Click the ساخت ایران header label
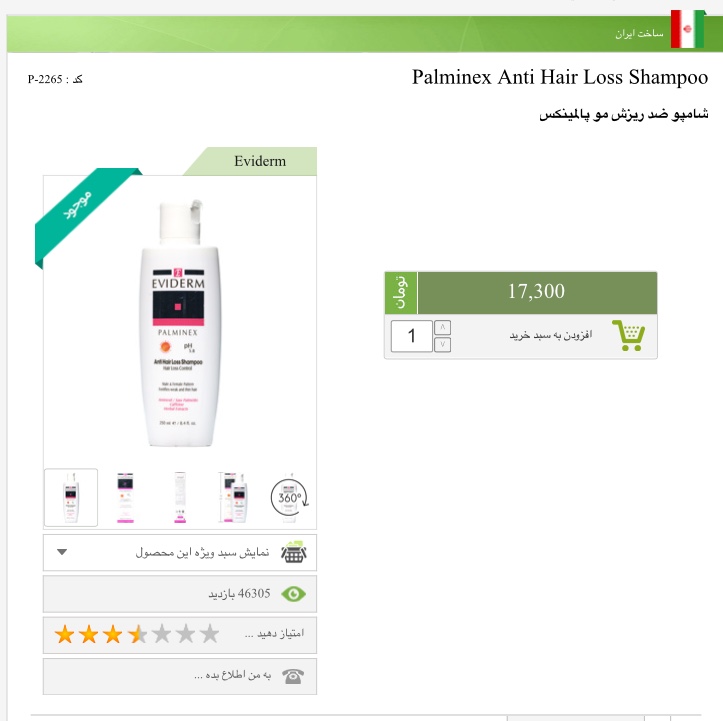Screen dimensions: 723x721 pos(639,33)
